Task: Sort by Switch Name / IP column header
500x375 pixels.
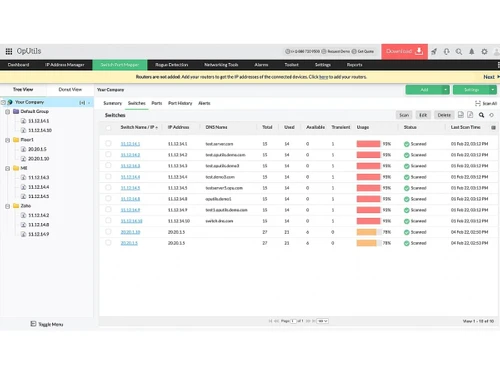Action: pyautogui.click(x=139, y=127)
